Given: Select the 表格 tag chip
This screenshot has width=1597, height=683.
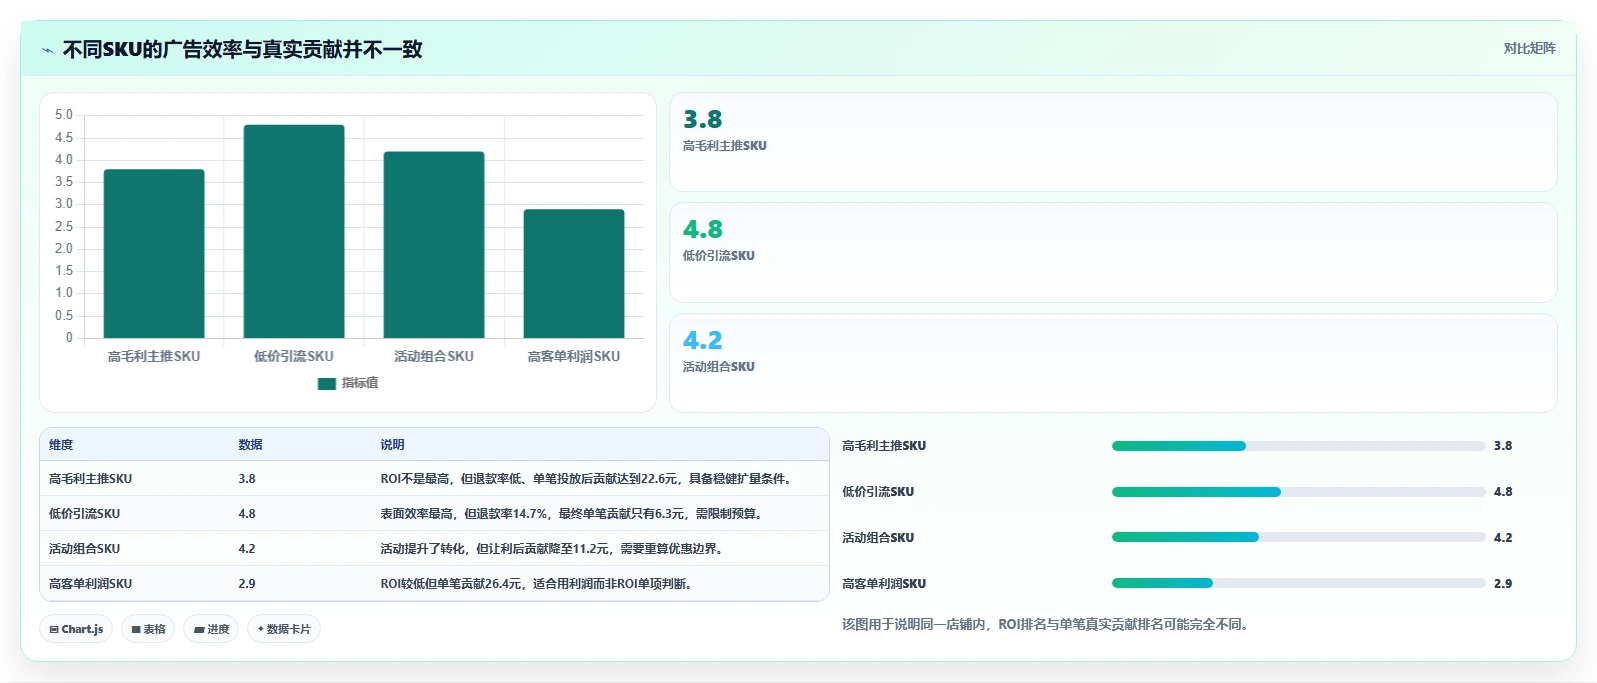Looking at the screenshot, I should click(148, 629).
